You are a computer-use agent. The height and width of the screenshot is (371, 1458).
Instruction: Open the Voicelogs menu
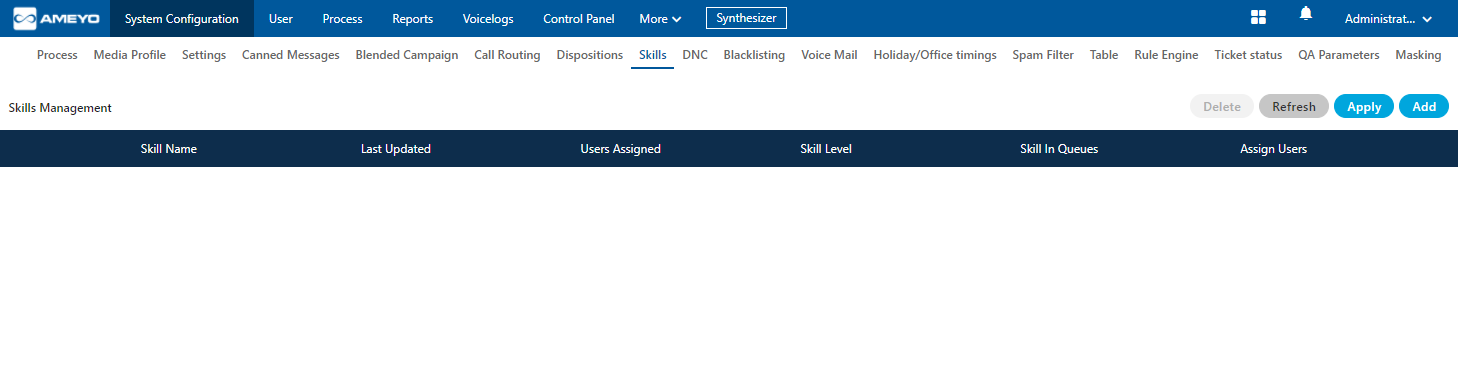coord(488,19)
